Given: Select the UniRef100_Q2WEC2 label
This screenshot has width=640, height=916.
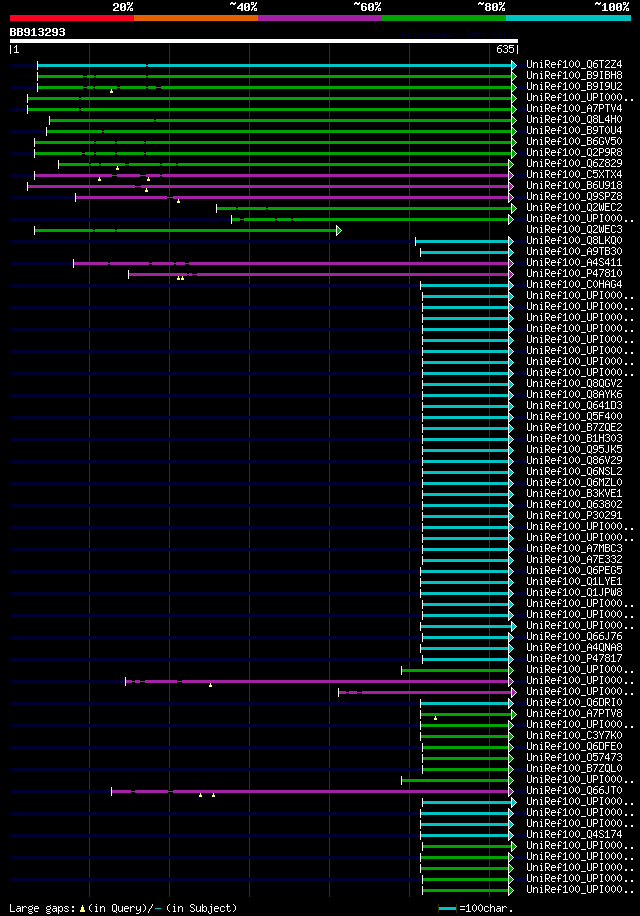Looking at the screenshot, I should click(x=574, y=207).
